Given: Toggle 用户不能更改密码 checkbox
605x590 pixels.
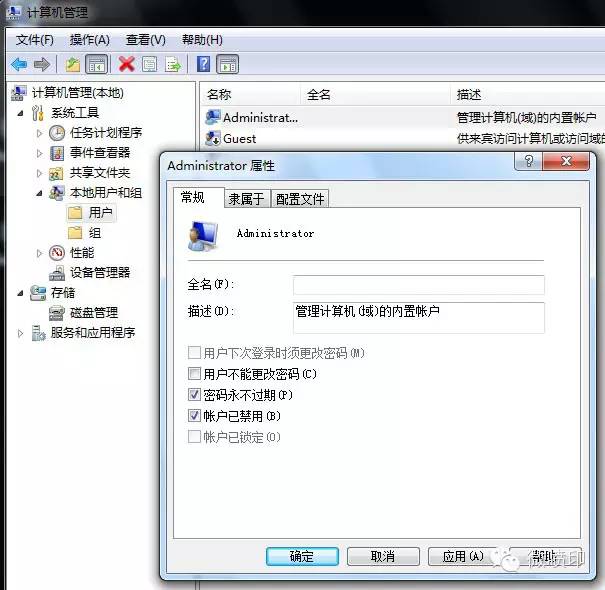Looking at the screenshot, I should coord(194,374).
